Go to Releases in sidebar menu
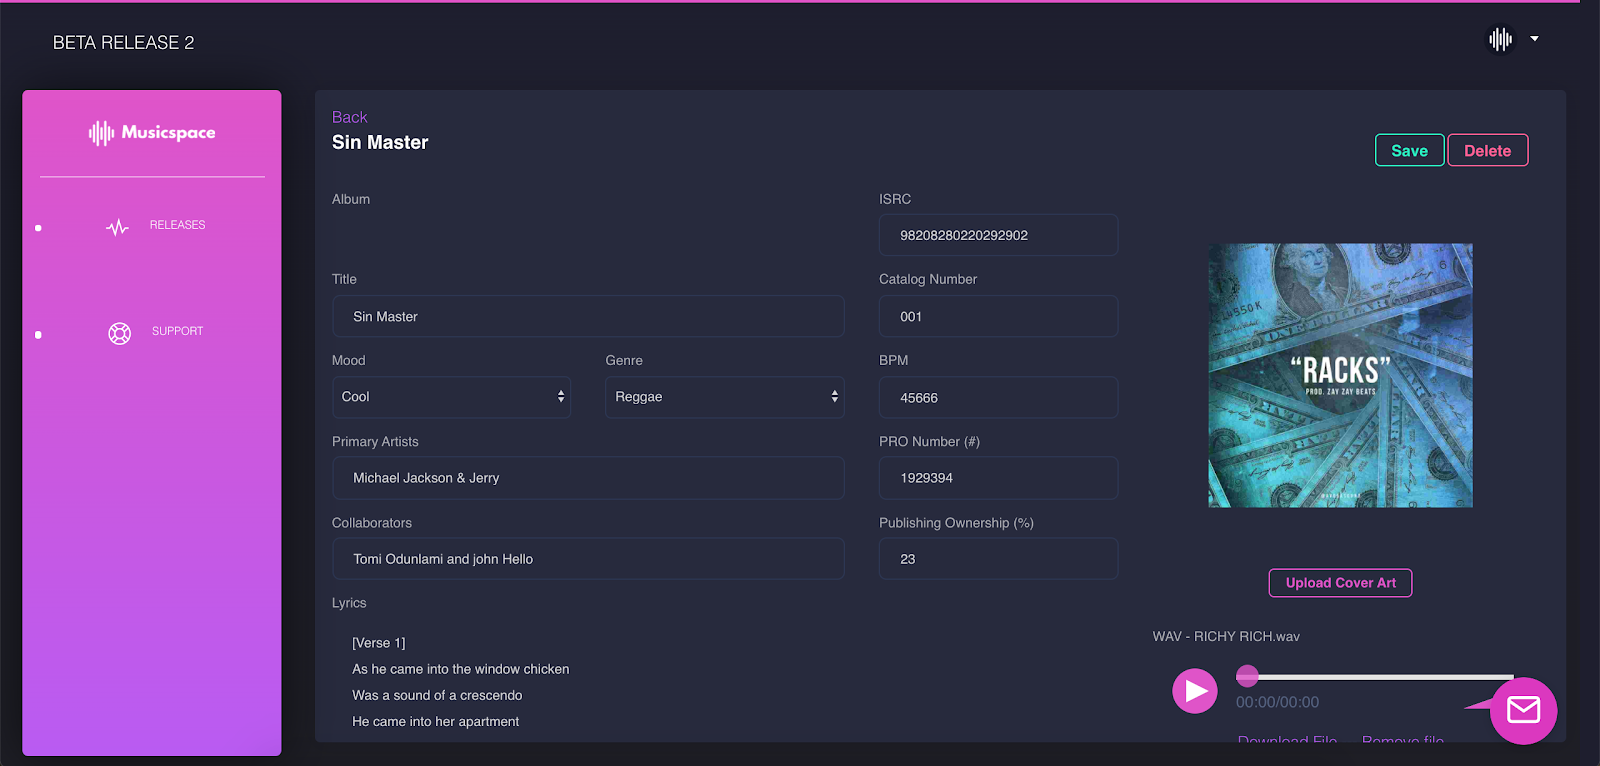Viewport: 1600px width, 766px height. point(177,225)
